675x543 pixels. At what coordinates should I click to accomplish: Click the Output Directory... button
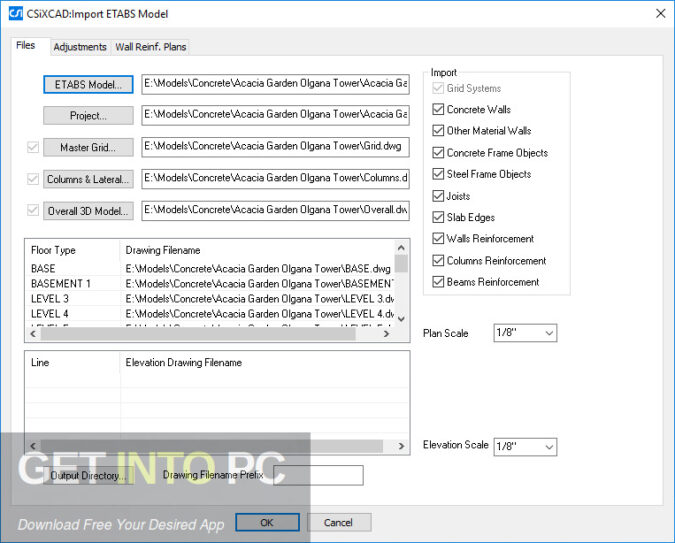coord(88,475)
